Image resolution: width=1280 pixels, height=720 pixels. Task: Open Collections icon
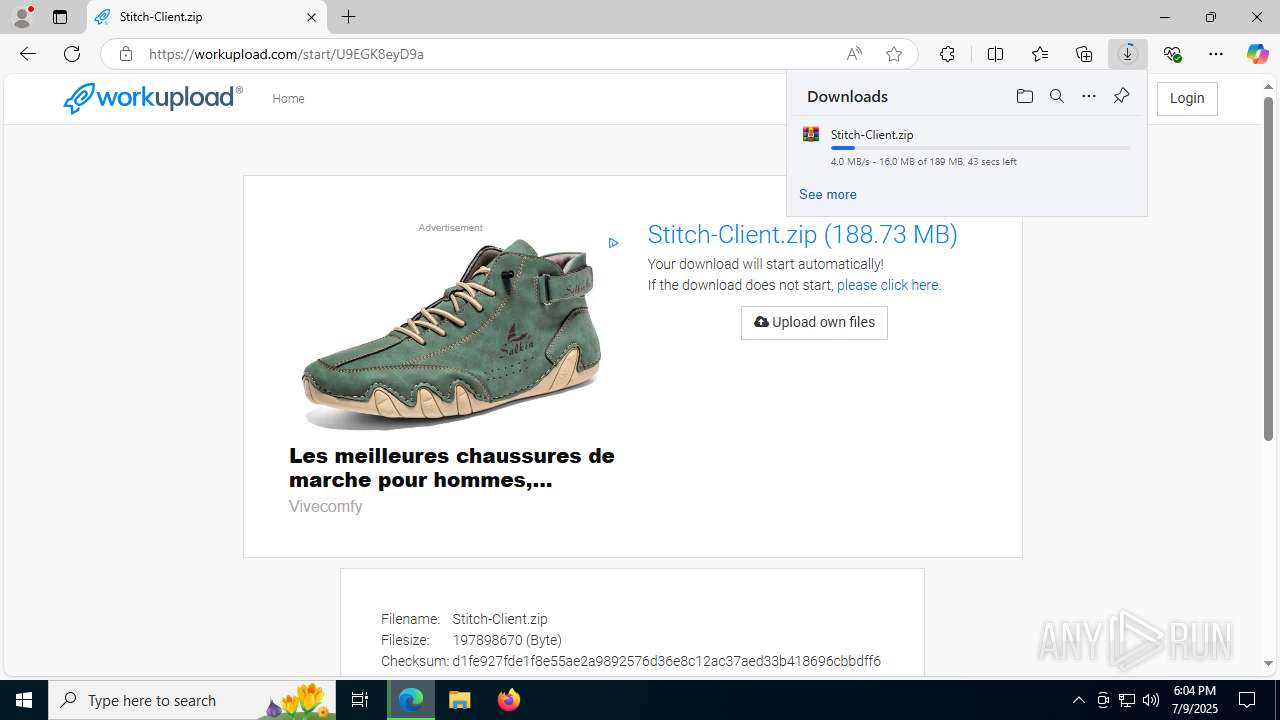click(x=1084, y=54)
